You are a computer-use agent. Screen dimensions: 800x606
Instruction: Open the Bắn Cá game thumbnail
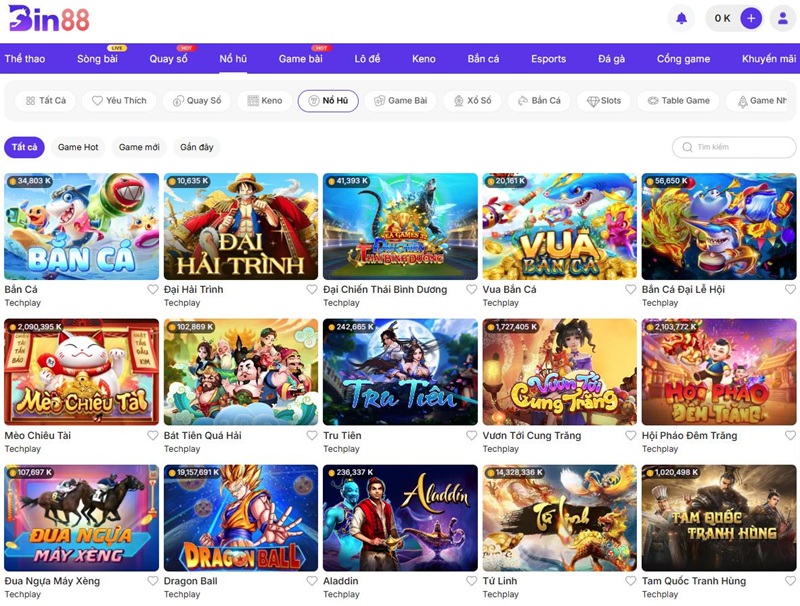82,226
